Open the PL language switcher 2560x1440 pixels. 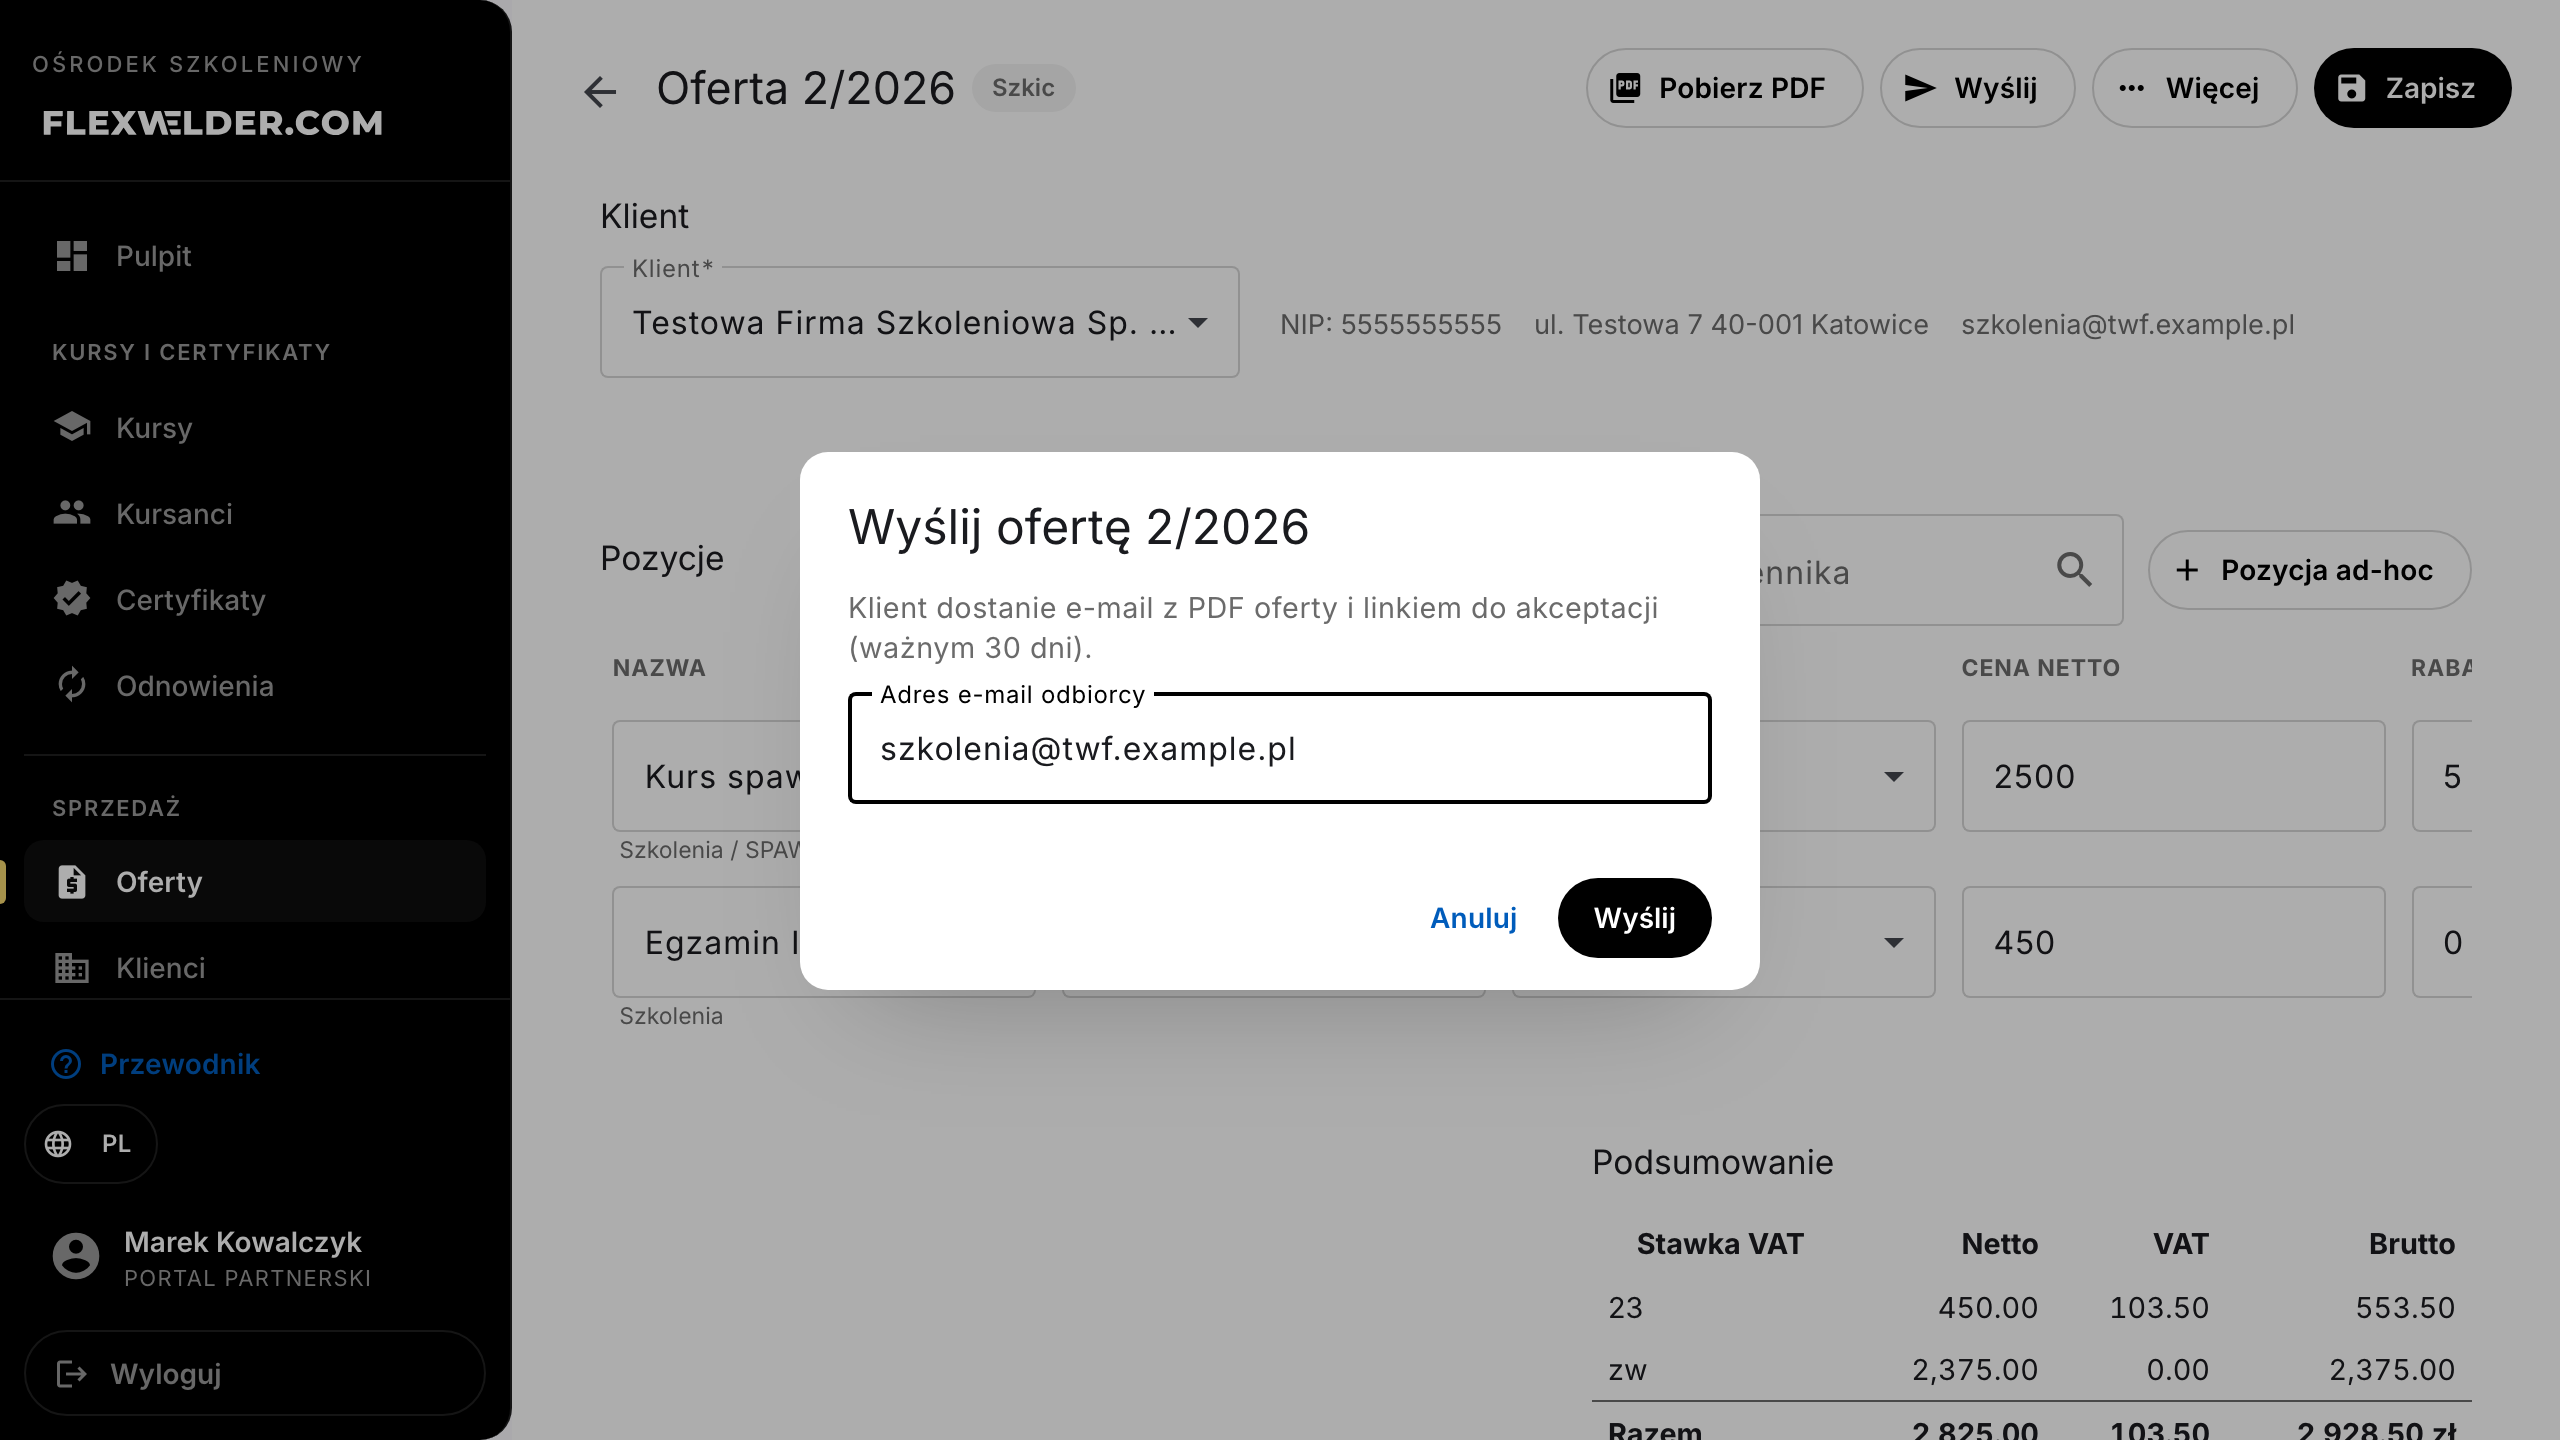point(91,1144)
